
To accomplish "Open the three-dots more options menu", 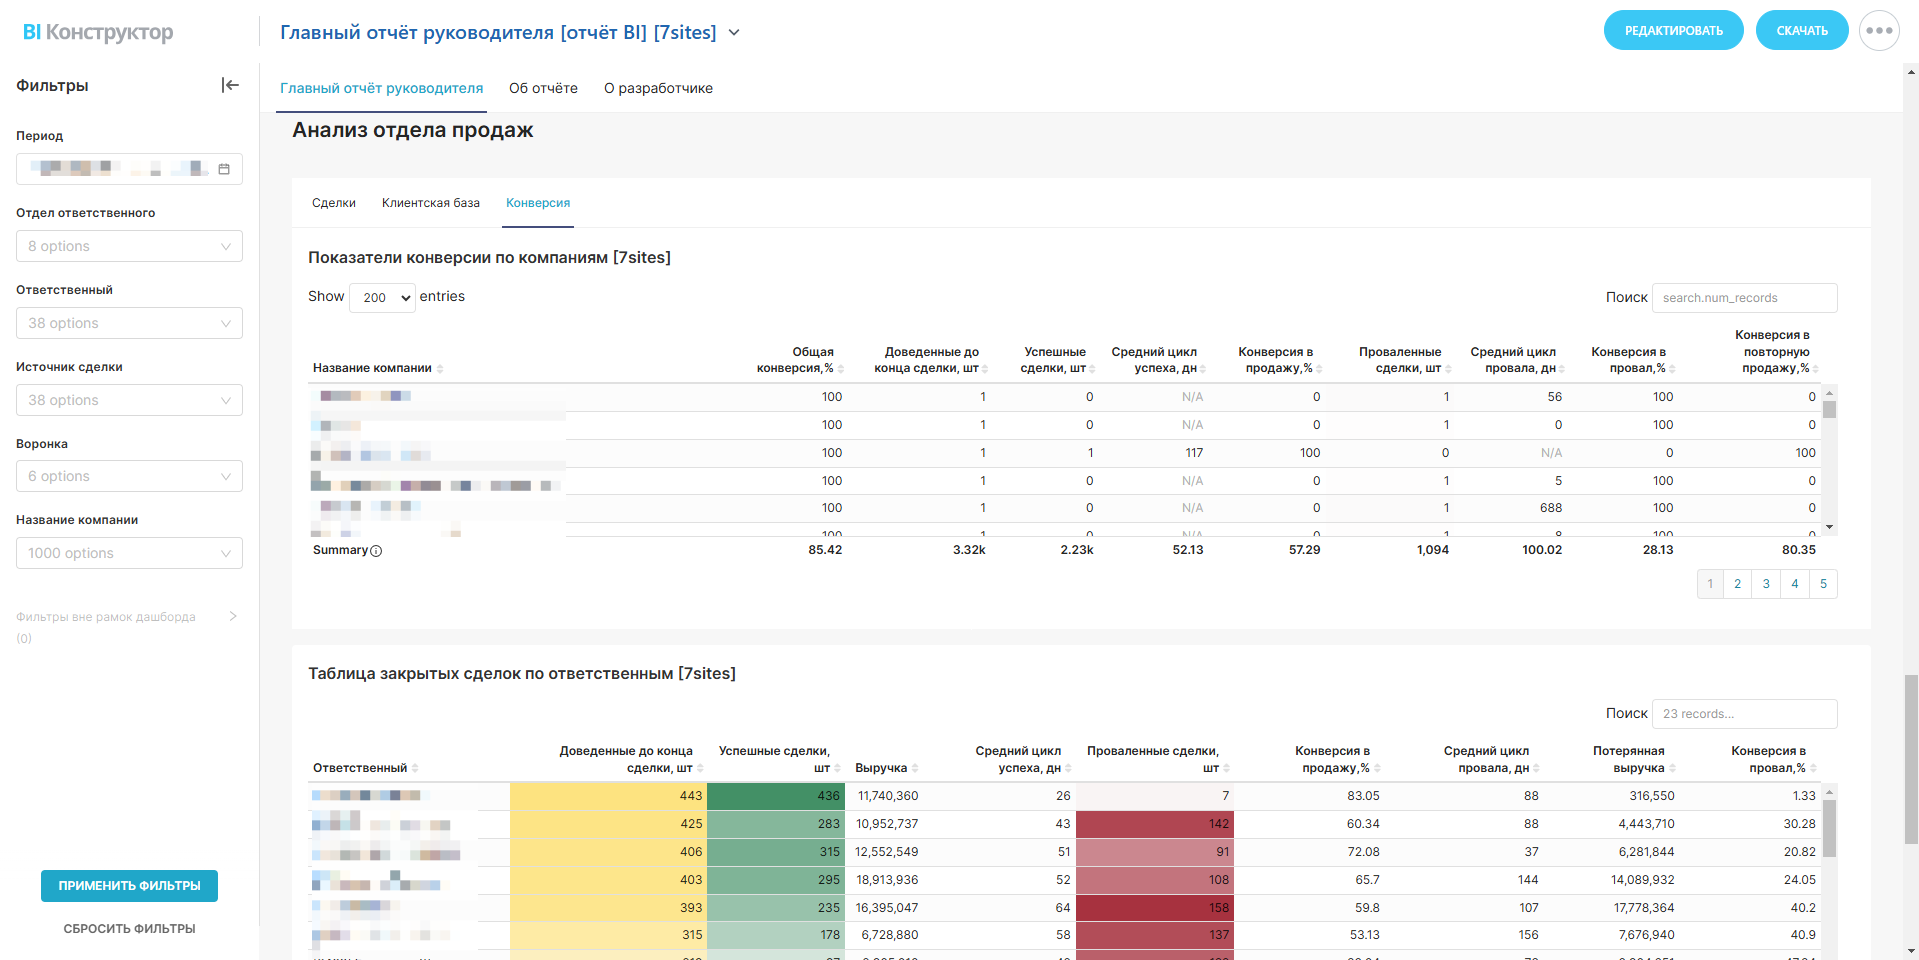I will 1879,31.
